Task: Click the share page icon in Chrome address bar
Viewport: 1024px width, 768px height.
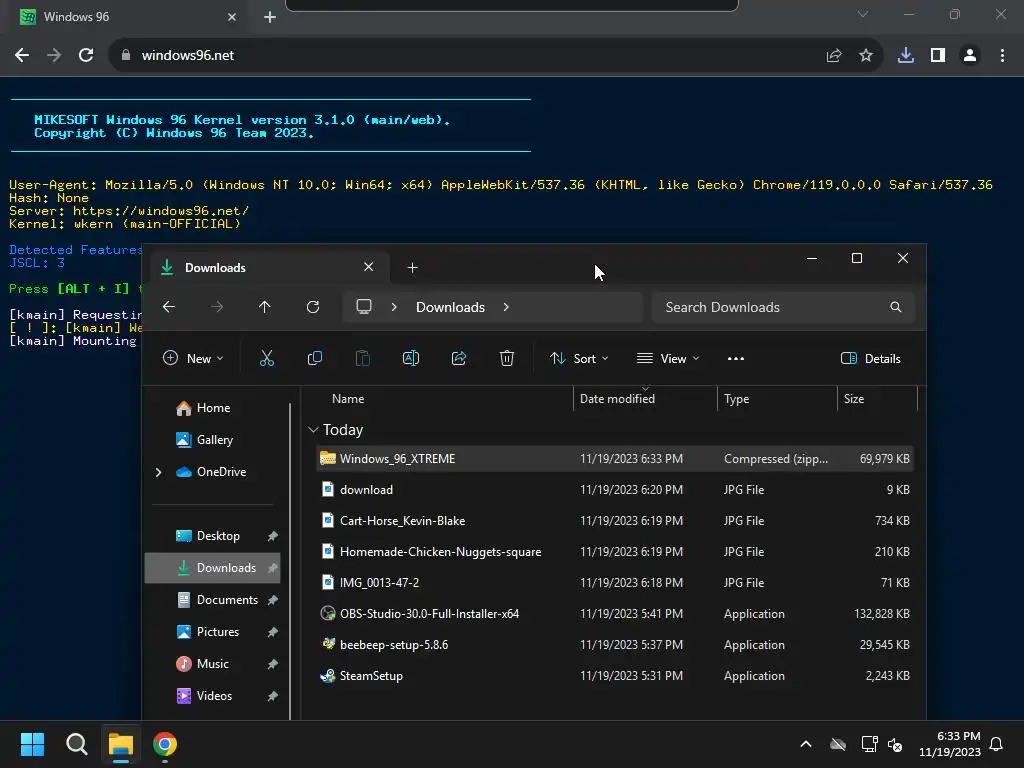Action: pyautogui.click(x=834, y=56)
